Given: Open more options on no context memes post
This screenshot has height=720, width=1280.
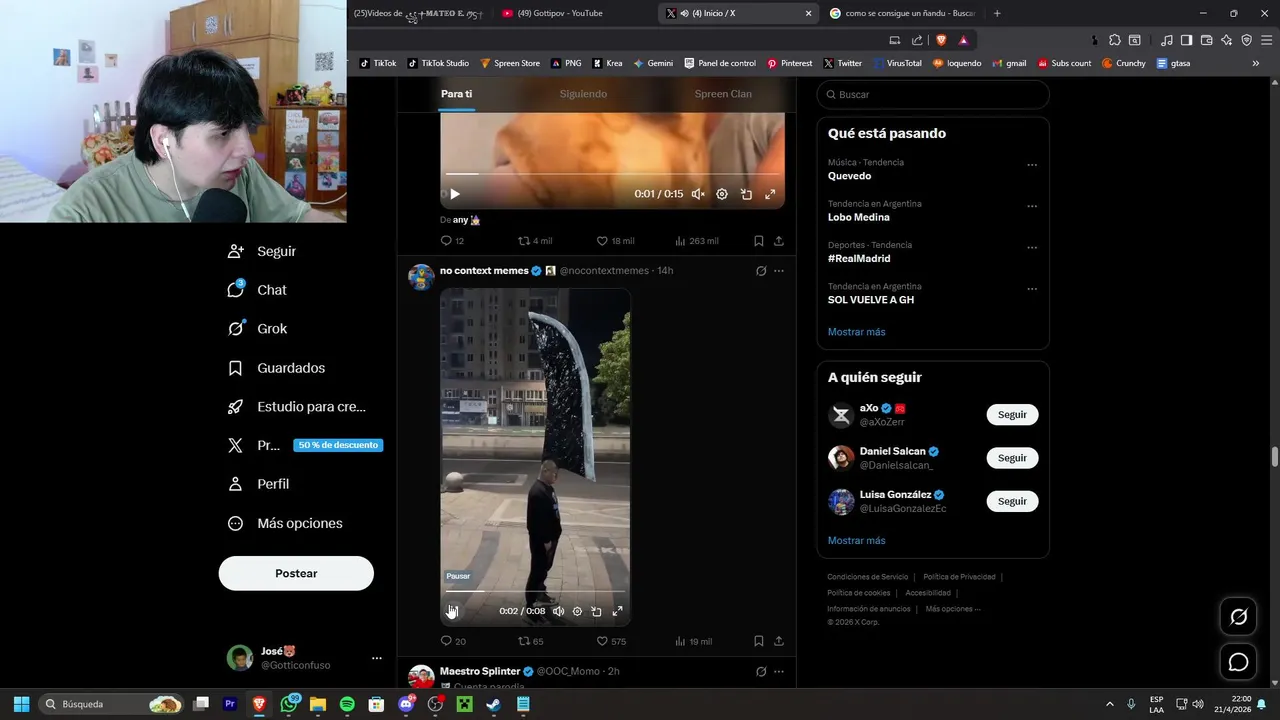Looking at the screenshot, I should (779, 271).
